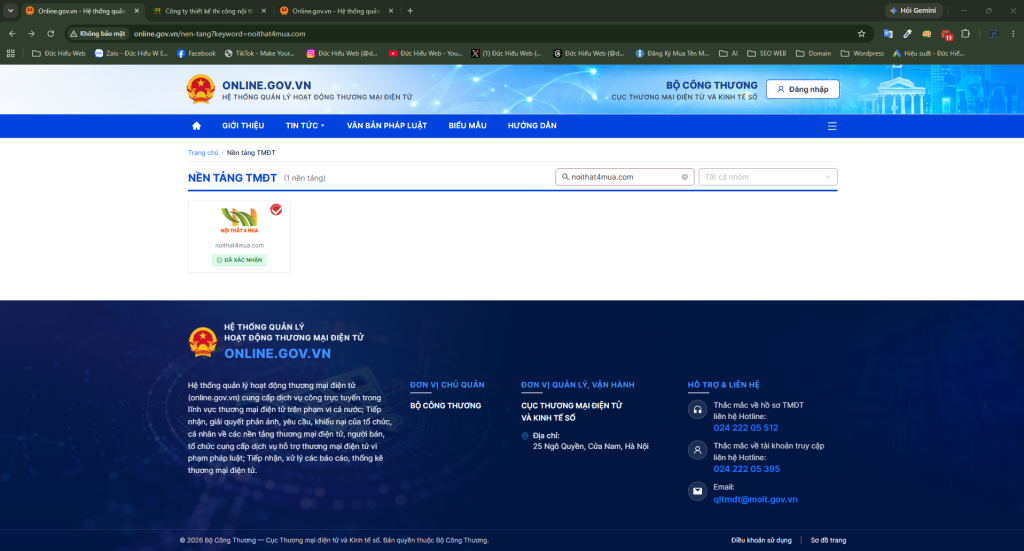The height and width of the screenshot is (551, 1024).
Task: Bookmark this page with the star icon
Action: (x=861, y=34)
